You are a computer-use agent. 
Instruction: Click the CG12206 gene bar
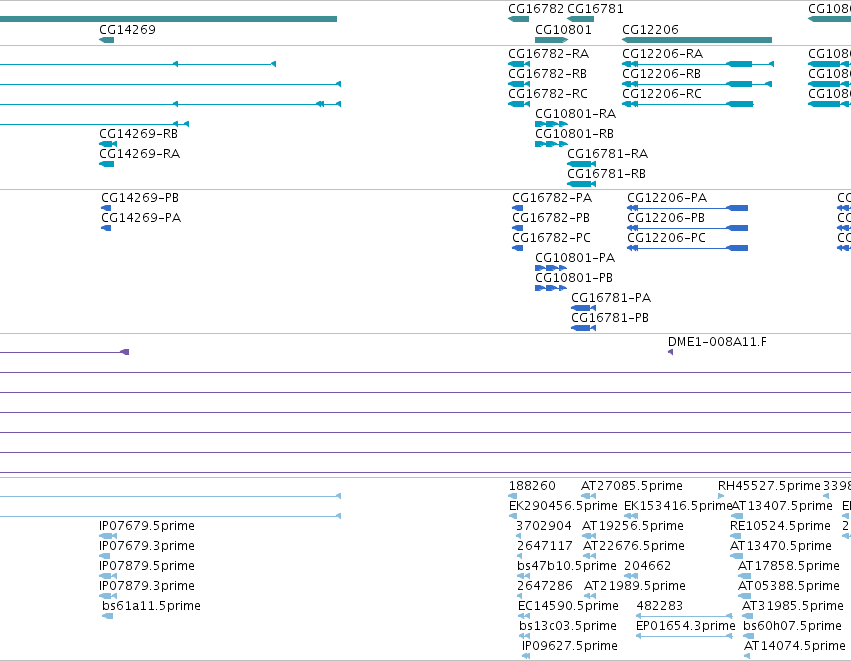pos(697,40)
